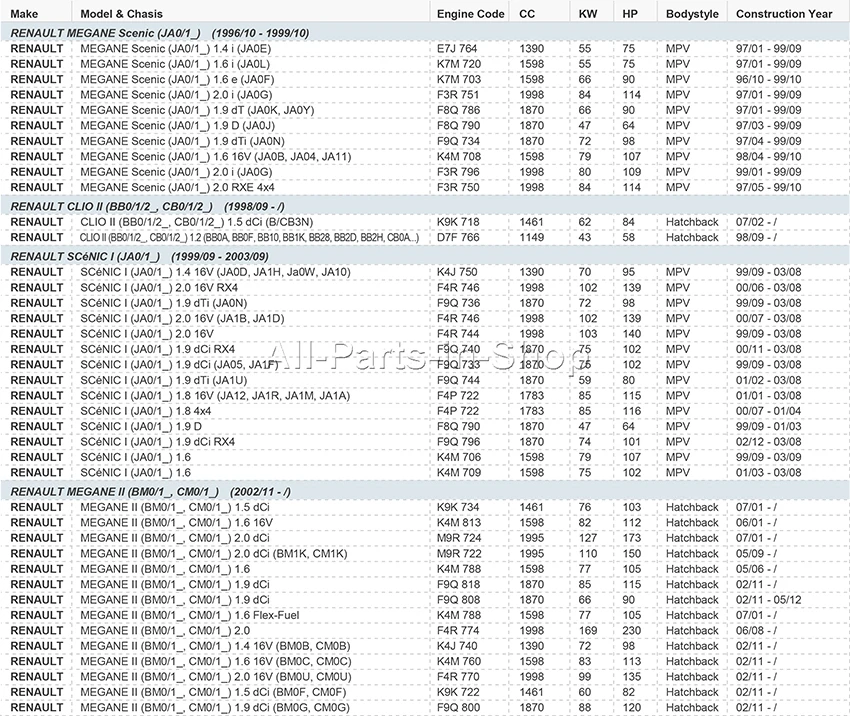This screenshot has height=716, width=850.
Task: Click engine code F4R 744
Action: (x=458, y=334)
